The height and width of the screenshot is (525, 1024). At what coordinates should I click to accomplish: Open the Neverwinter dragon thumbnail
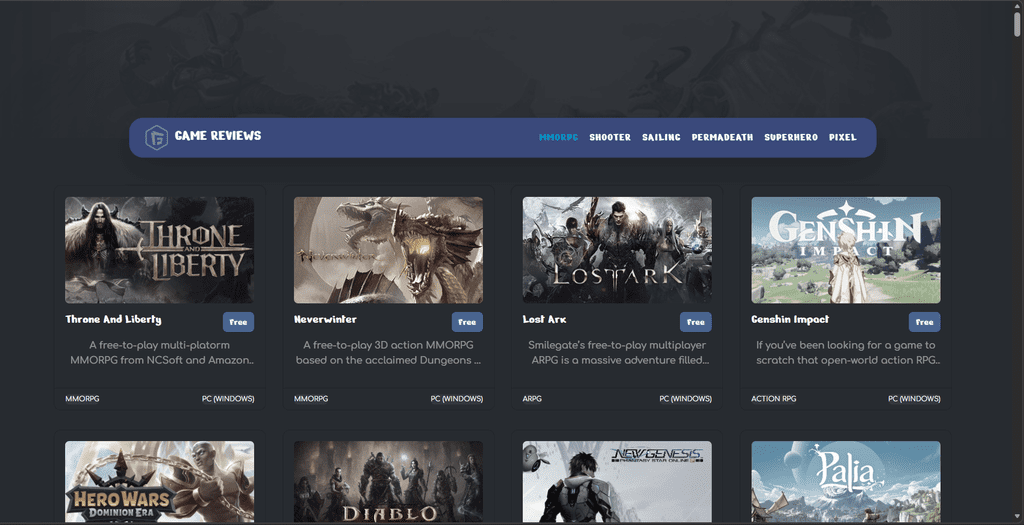click(x=389, y=250)
